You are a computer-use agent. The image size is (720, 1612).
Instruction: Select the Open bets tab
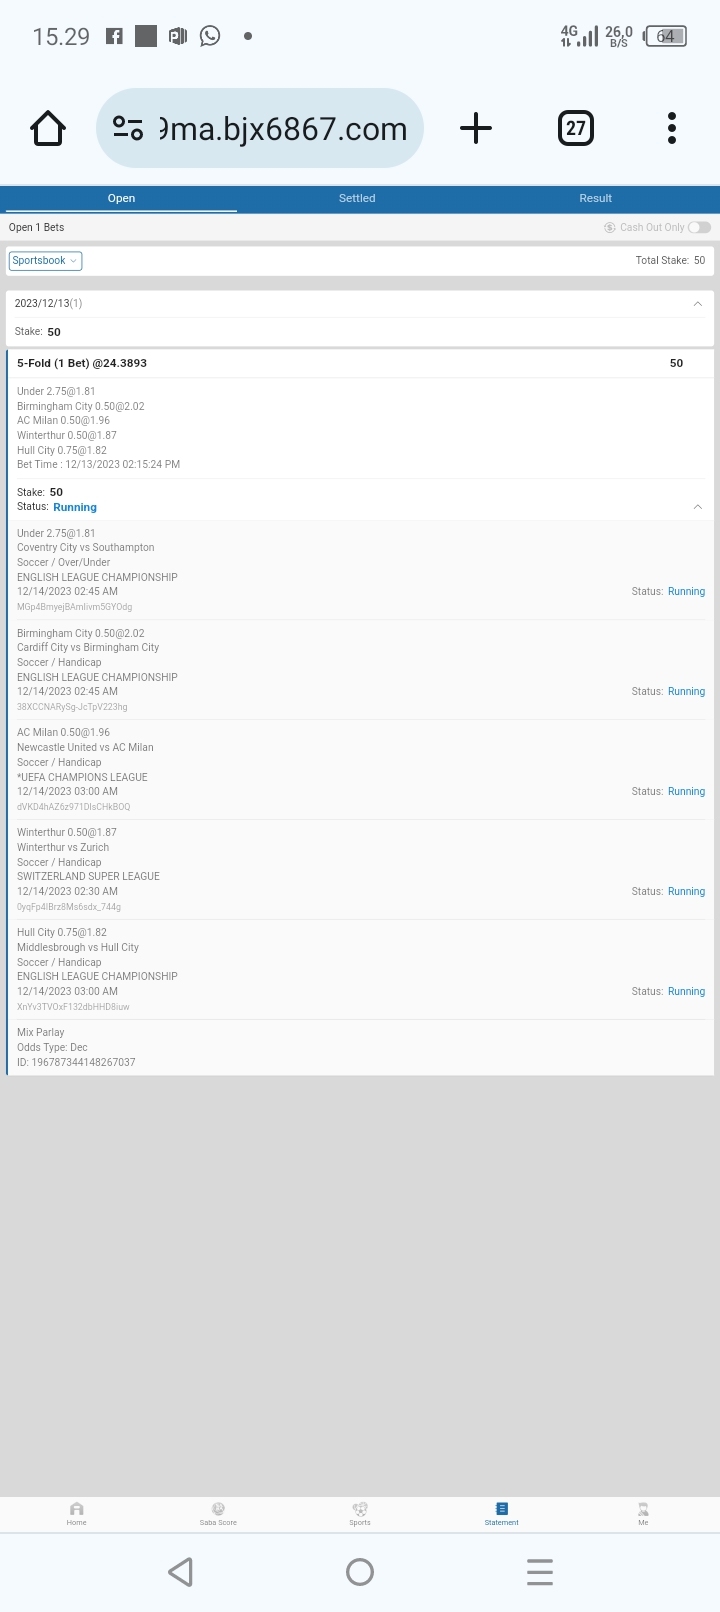(x=121, y=198)
